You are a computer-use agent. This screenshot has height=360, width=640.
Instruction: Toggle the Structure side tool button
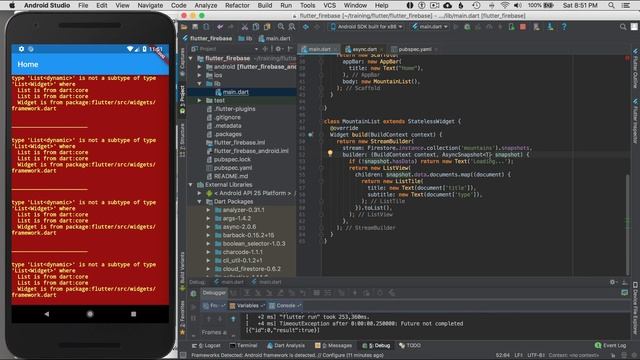click(182, 140)
